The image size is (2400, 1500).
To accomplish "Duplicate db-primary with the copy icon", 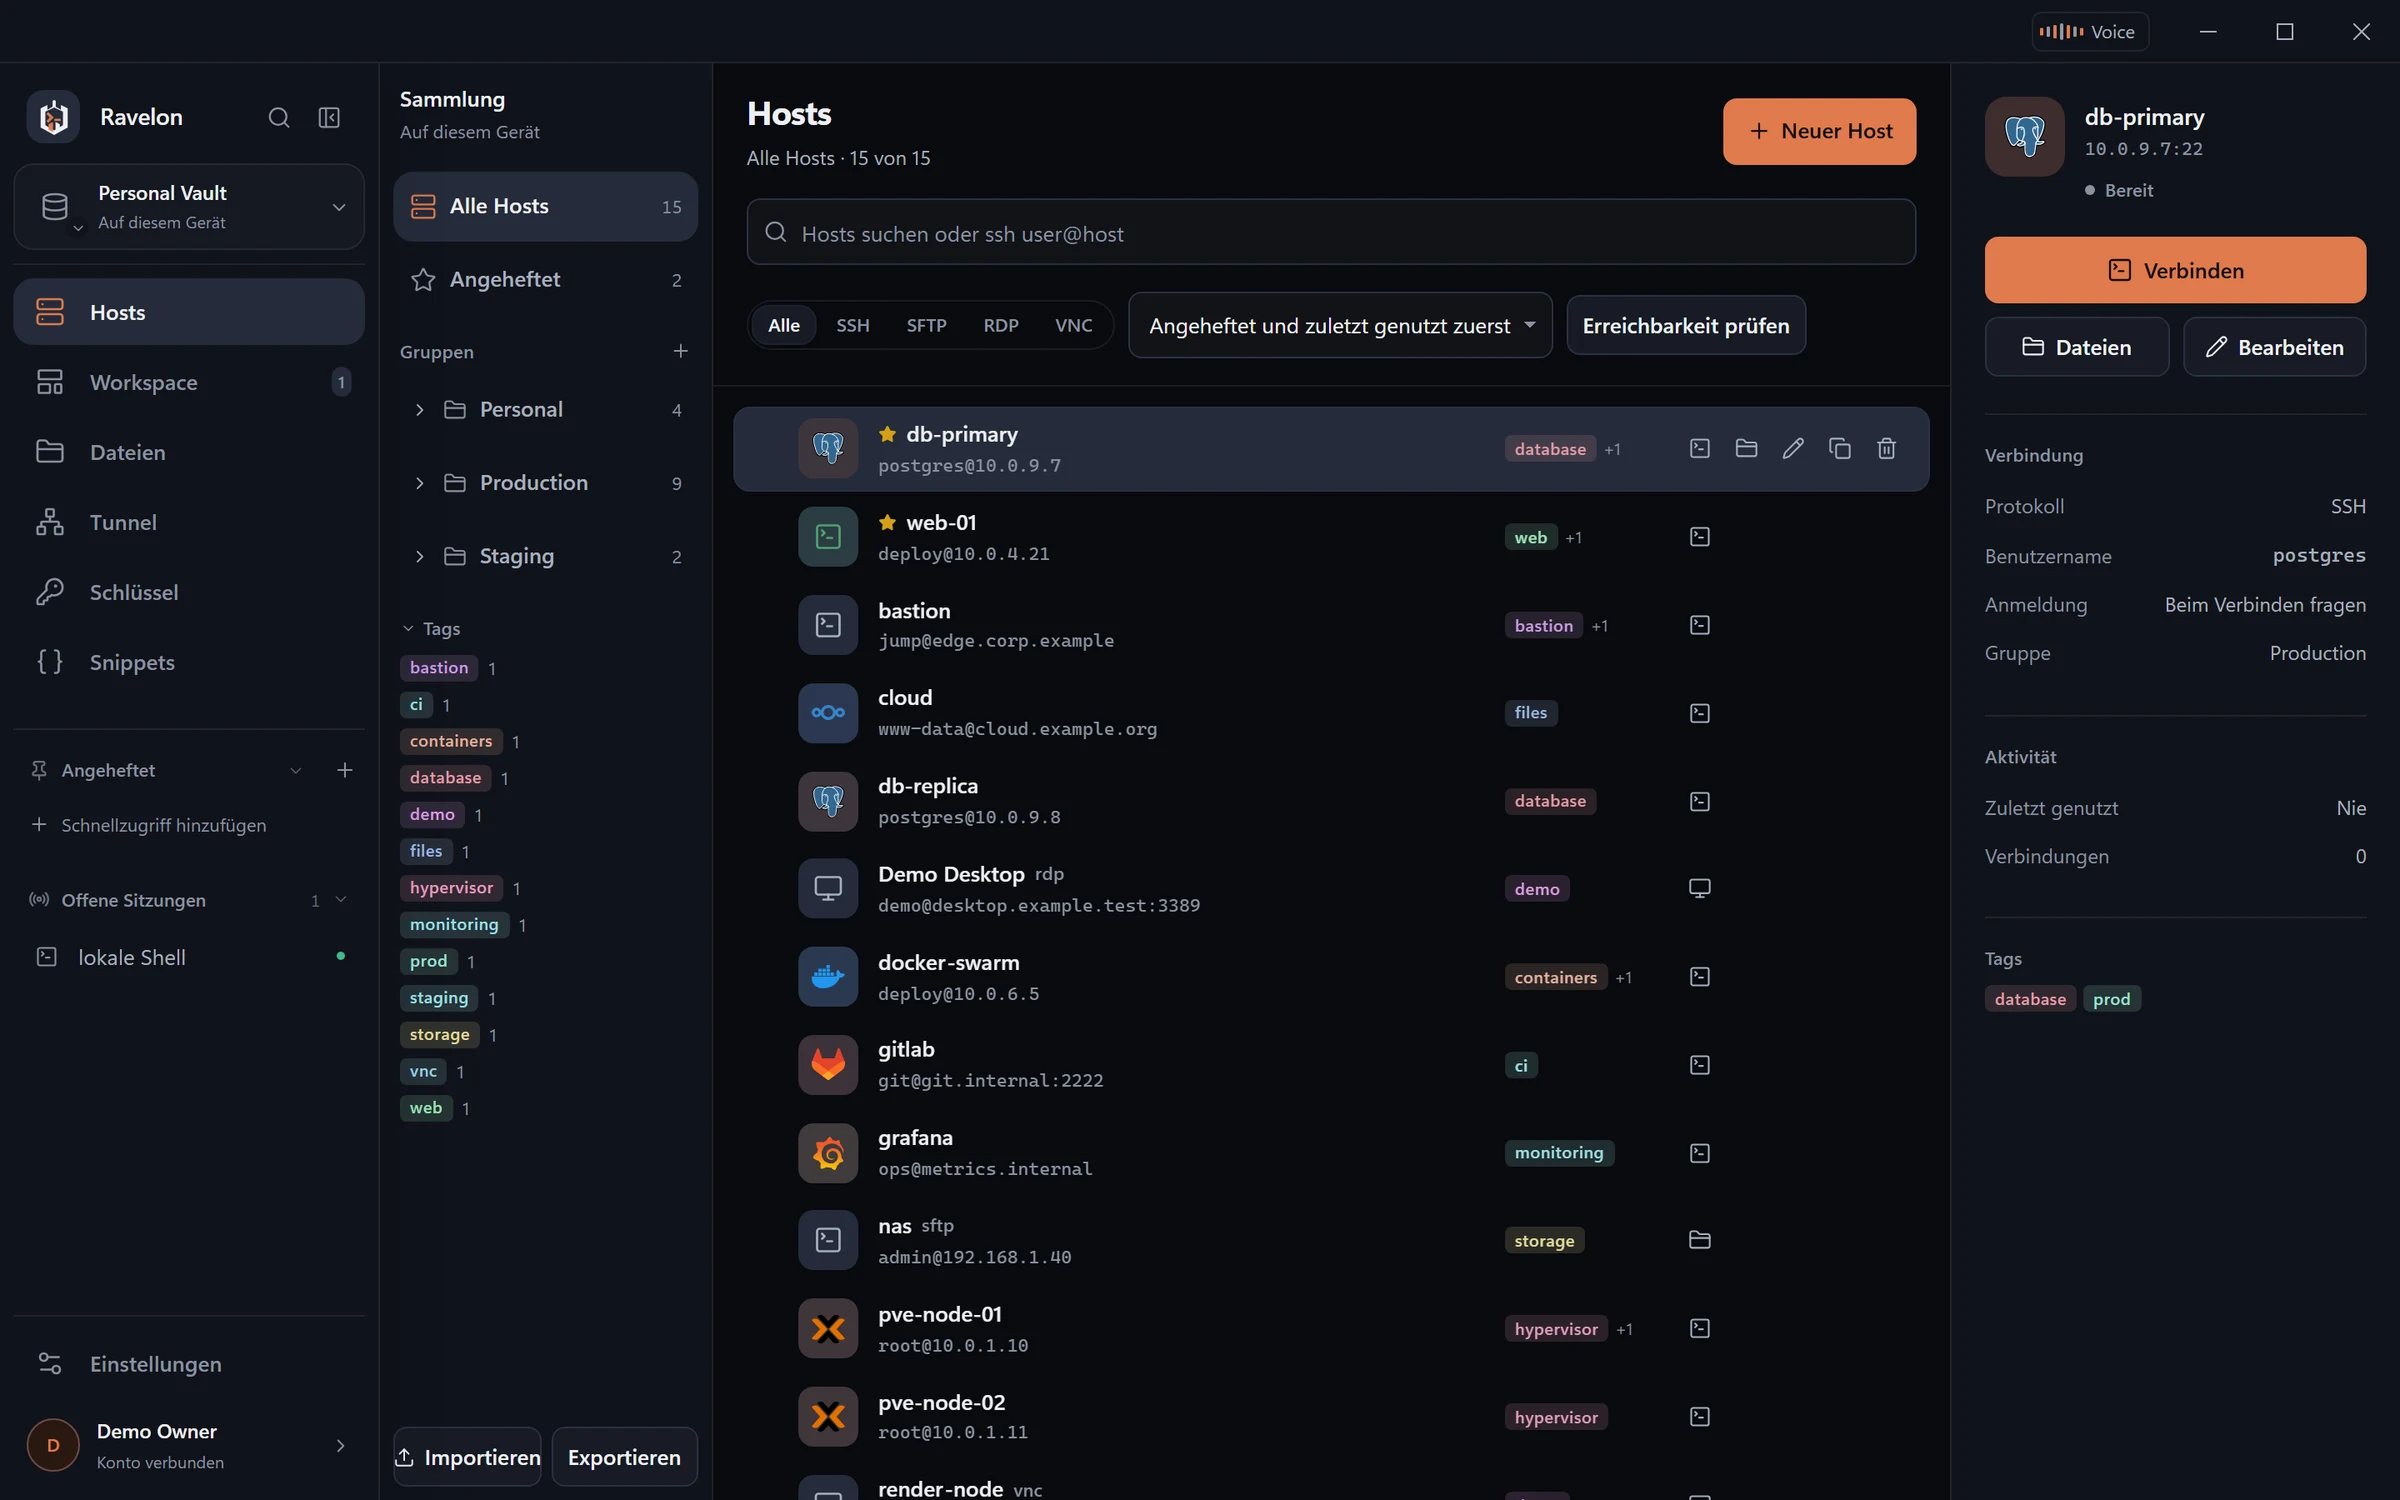I will (x=1840, y=448).
